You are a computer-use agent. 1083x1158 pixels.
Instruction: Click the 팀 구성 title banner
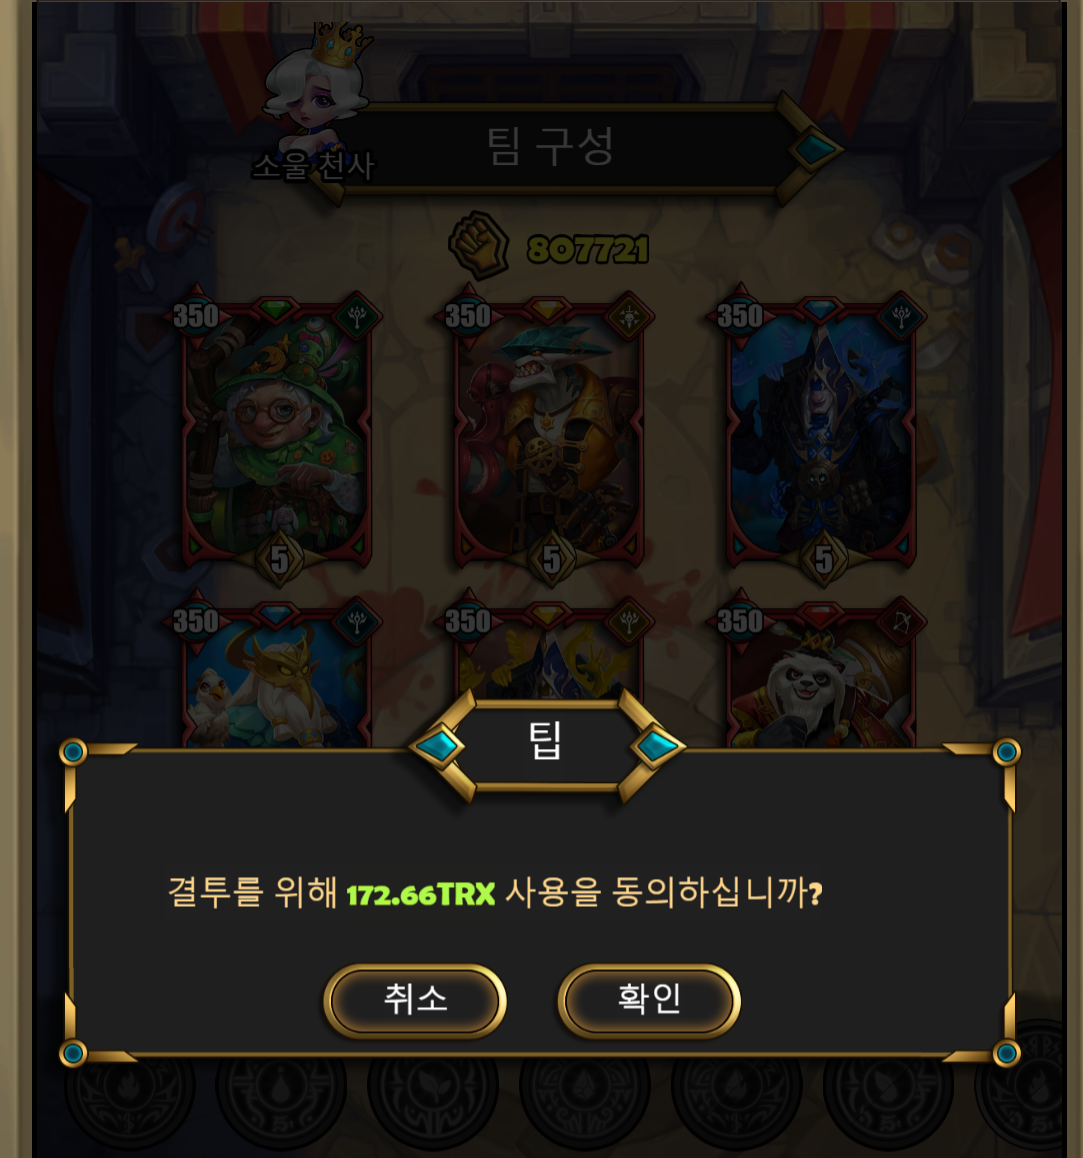click(550, 147)
